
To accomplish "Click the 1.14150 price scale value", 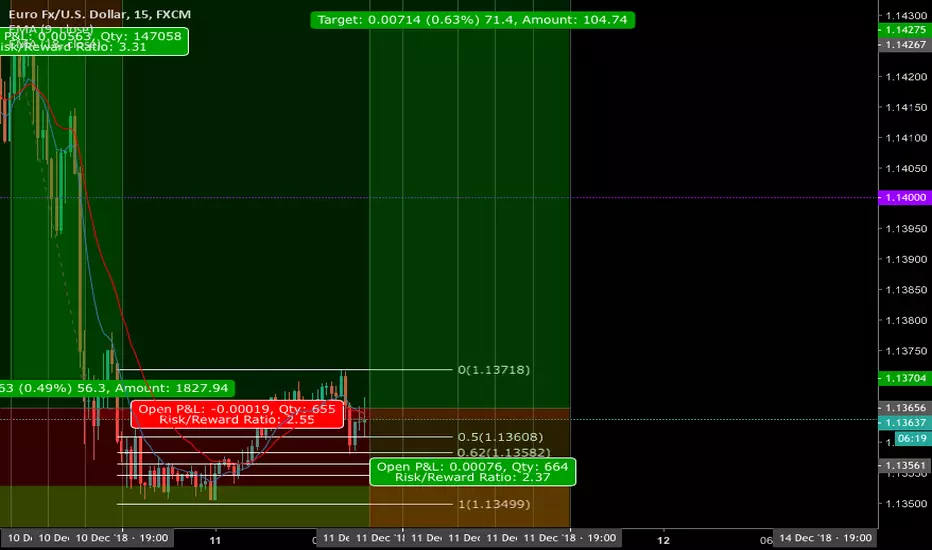I will [906, 108].
